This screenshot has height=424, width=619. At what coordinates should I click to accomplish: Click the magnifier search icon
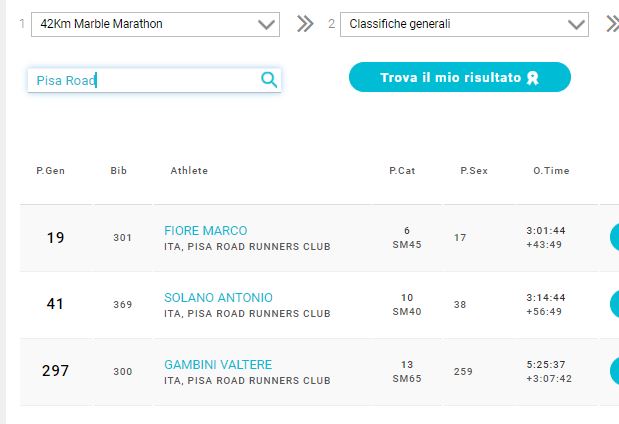coord(269,80)
